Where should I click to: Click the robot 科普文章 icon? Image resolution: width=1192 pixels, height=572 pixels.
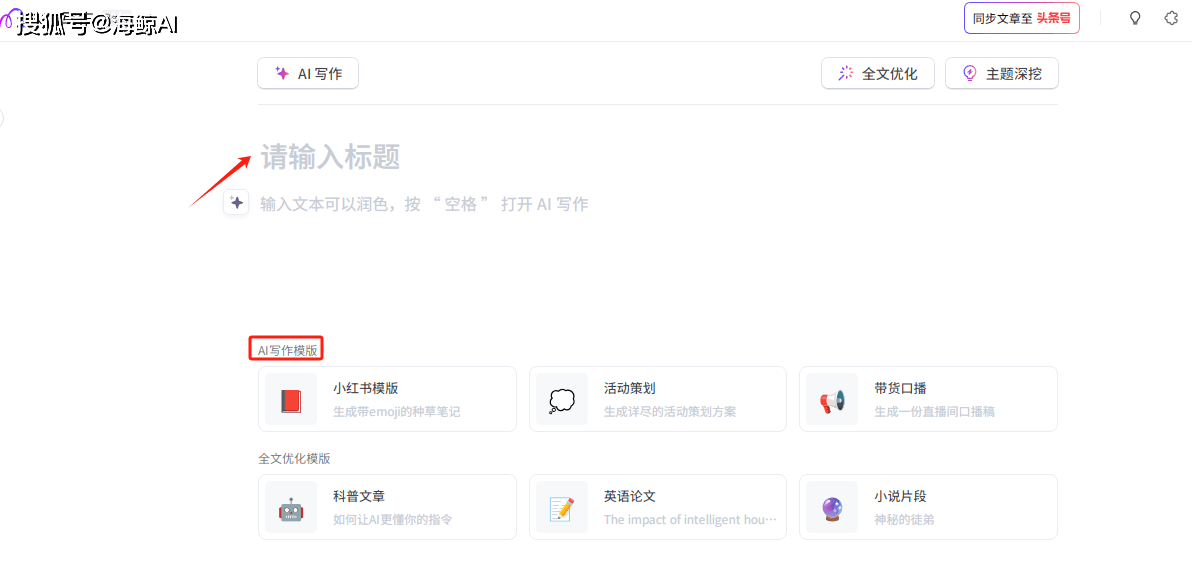pyautogui.click(x=291, y=508)
